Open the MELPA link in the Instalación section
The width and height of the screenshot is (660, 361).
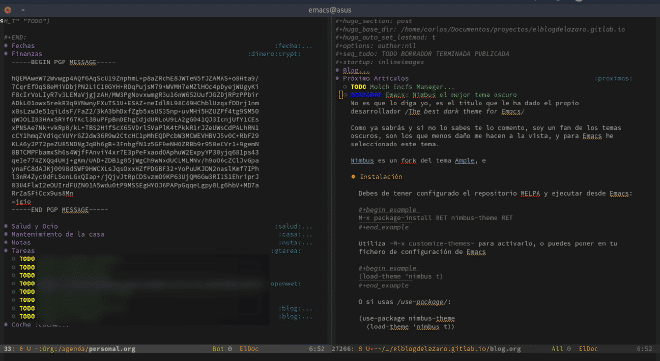[x=530, y=194]
